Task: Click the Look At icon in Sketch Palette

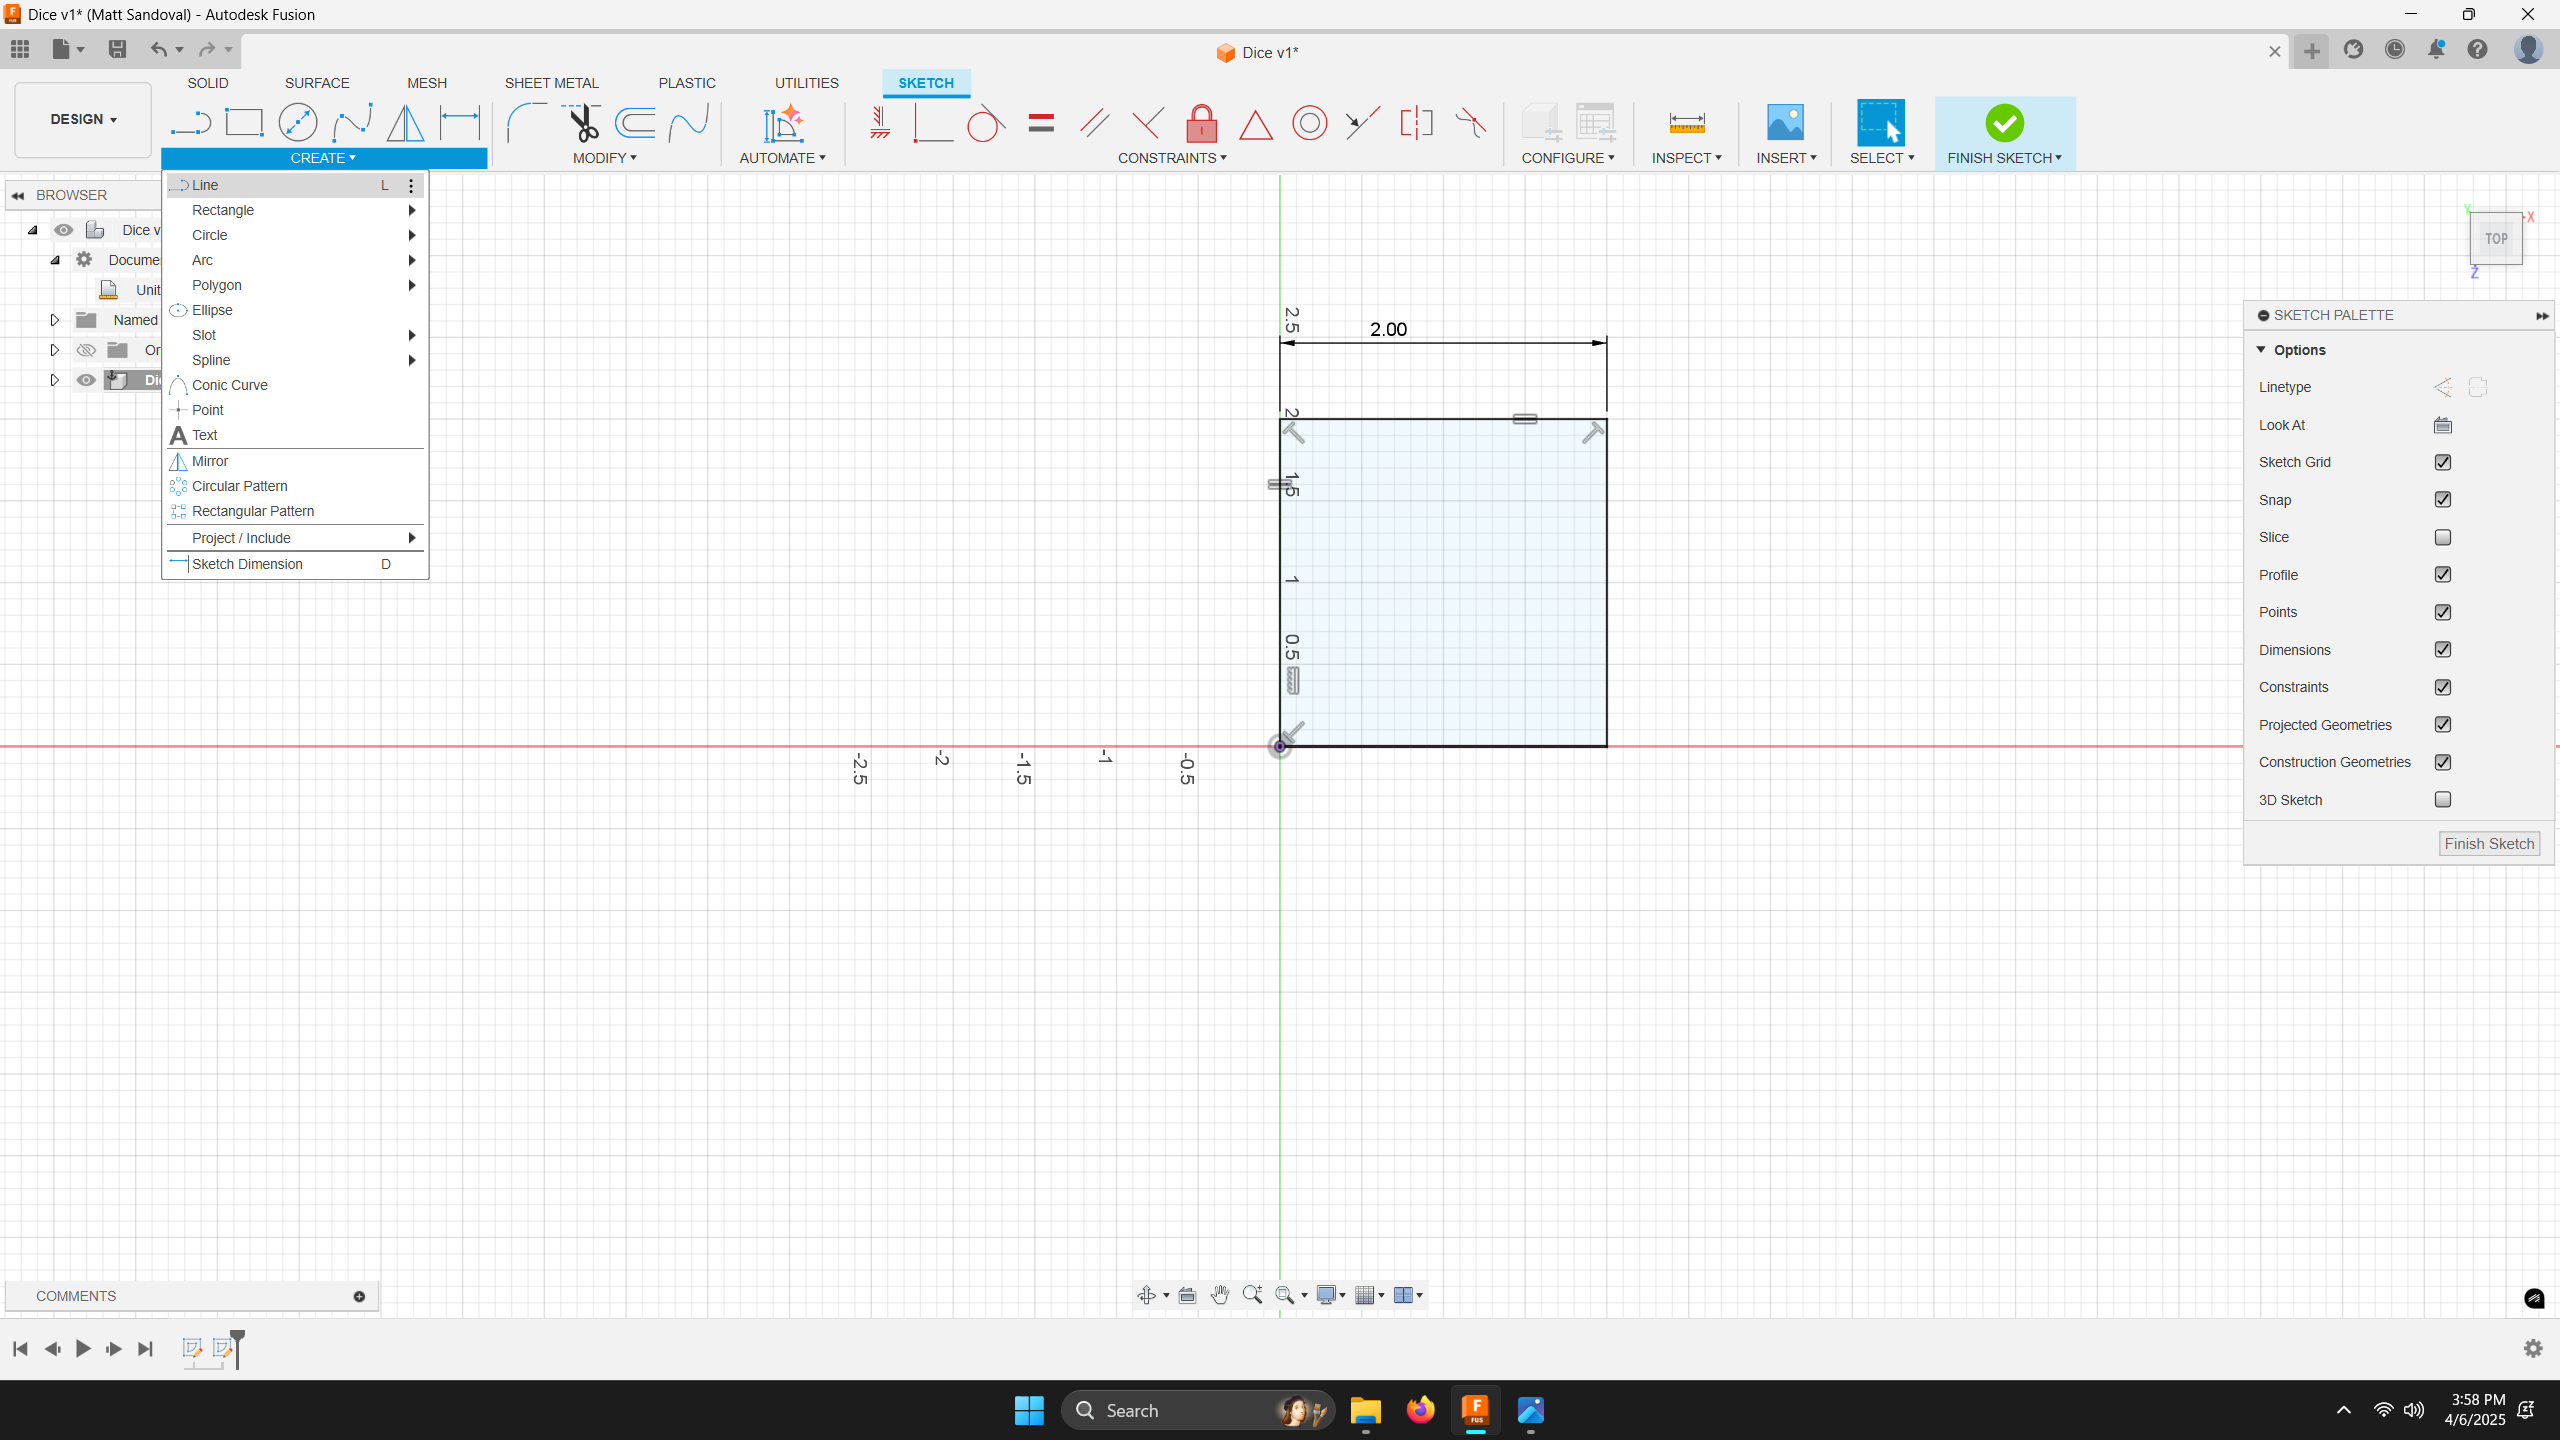Action: (2442, 425)
